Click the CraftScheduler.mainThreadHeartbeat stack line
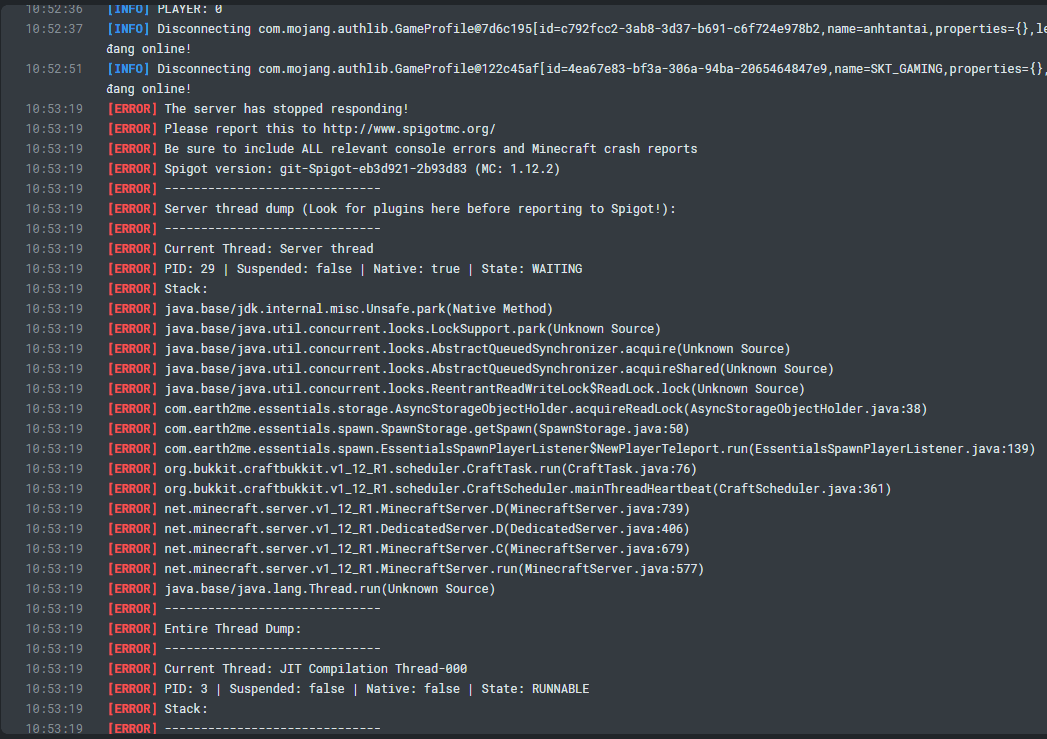1047x739 pixels. pyautogui.click(x=527, y=489)
